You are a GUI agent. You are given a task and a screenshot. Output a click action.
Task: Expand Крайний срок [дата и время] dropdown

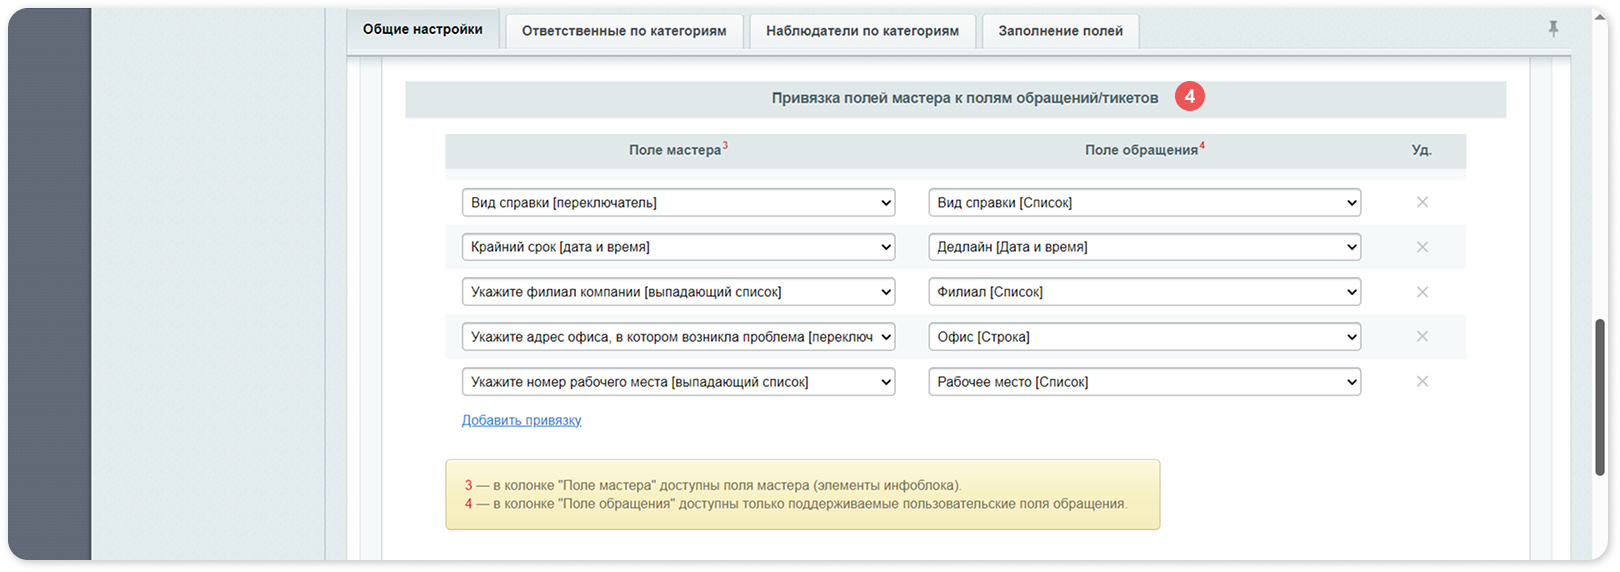678,247
